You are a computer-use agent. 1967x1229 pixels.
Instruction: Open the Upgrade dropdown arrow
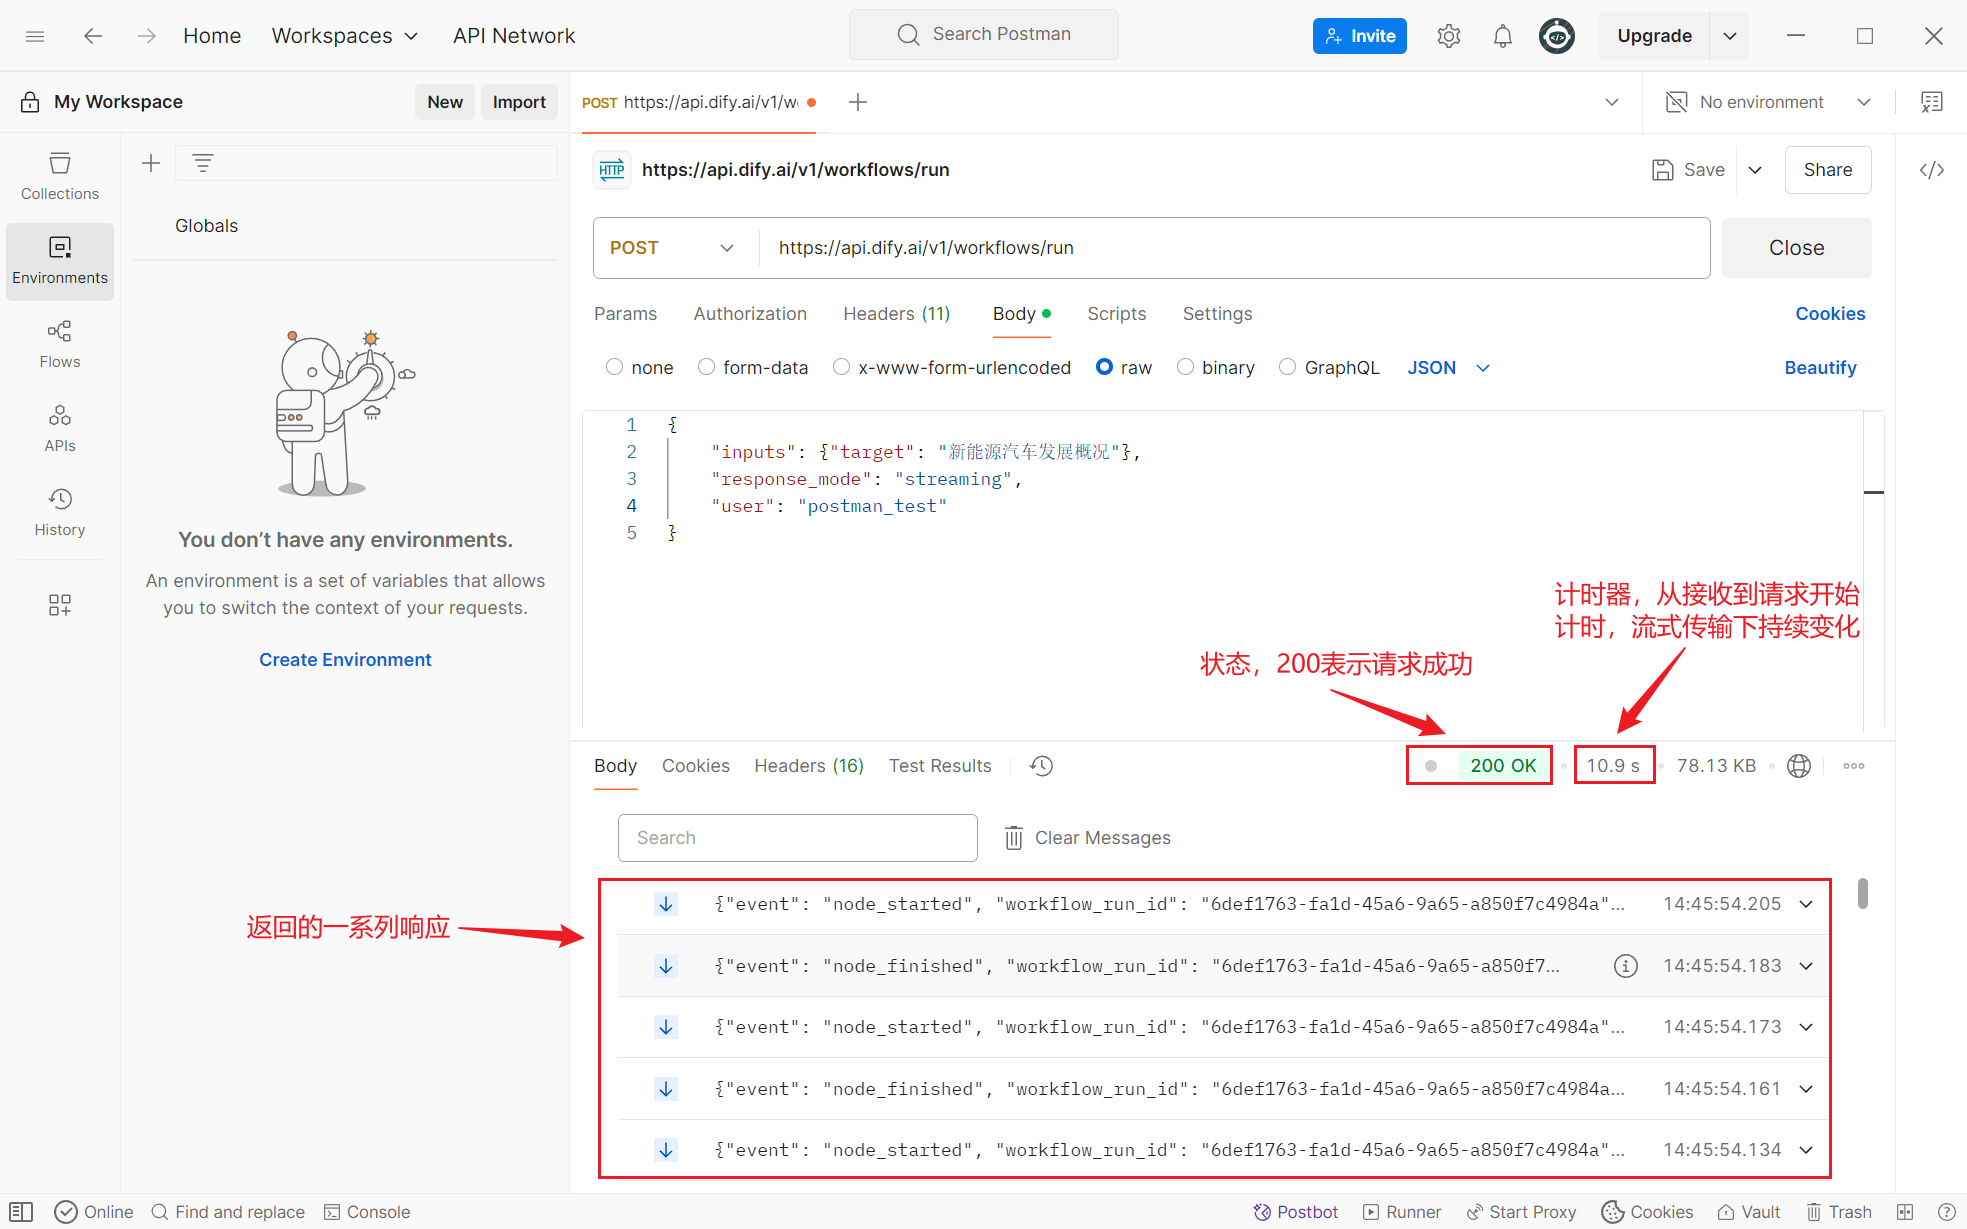[1730, 36]
